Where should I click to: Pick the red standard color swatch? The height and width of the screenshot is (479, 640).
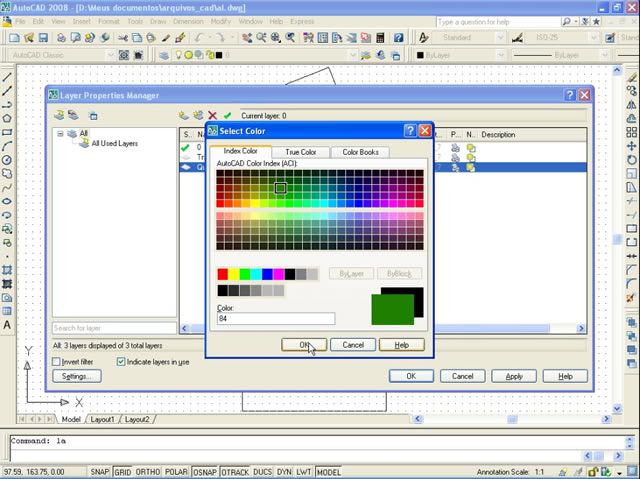coord(223,274)
